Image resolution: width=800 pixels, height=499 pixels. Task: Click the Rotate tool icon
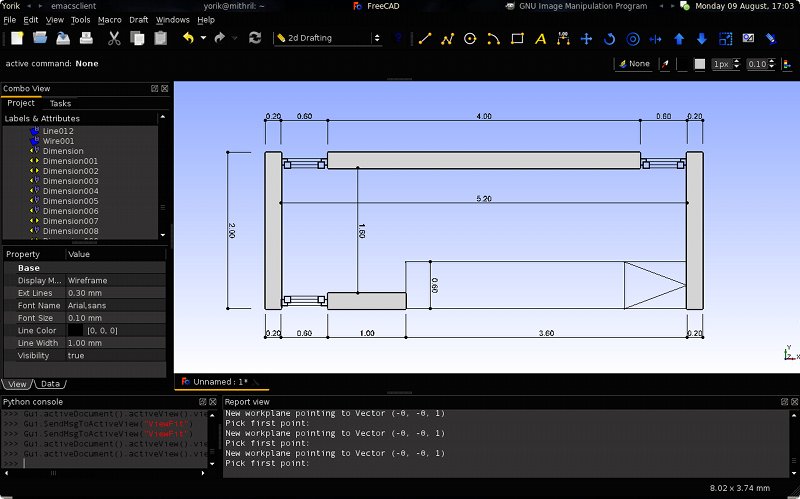coord(610,39)
